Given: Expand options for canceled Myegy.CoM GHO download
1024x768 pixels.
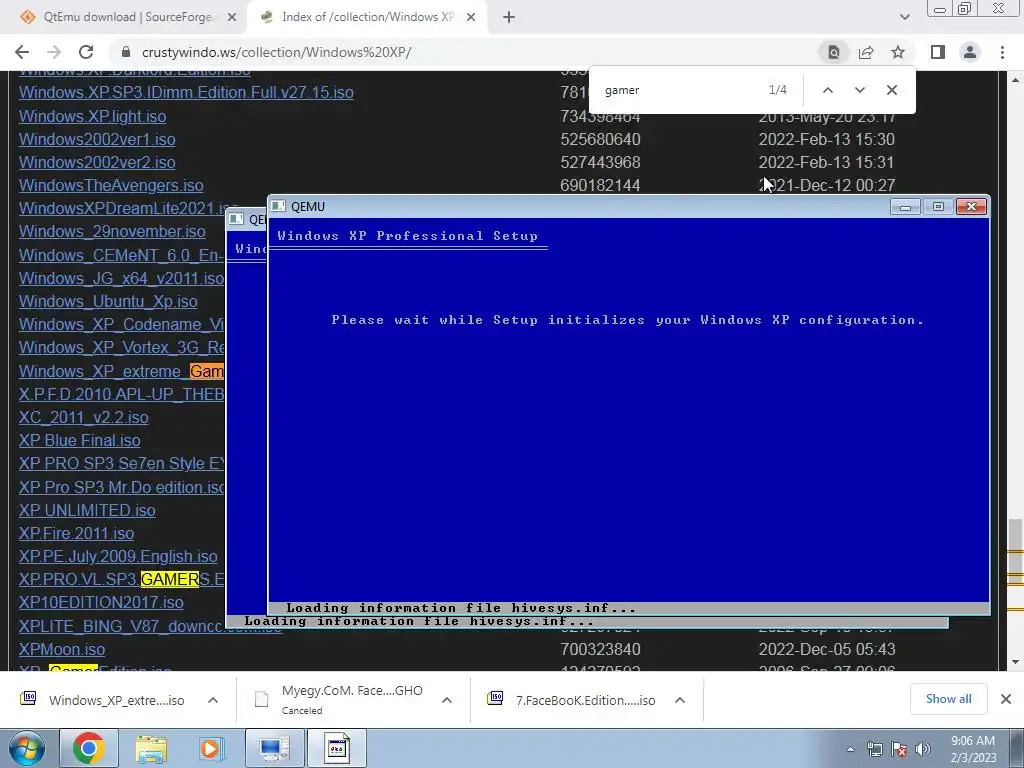Looking at the screenshot, I should click(447, 700).
